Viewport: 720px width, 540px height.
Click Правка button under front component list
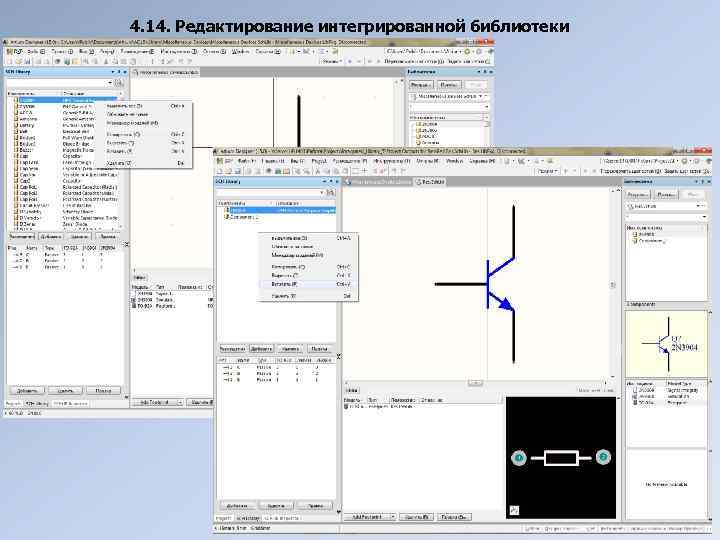(319, 349)
